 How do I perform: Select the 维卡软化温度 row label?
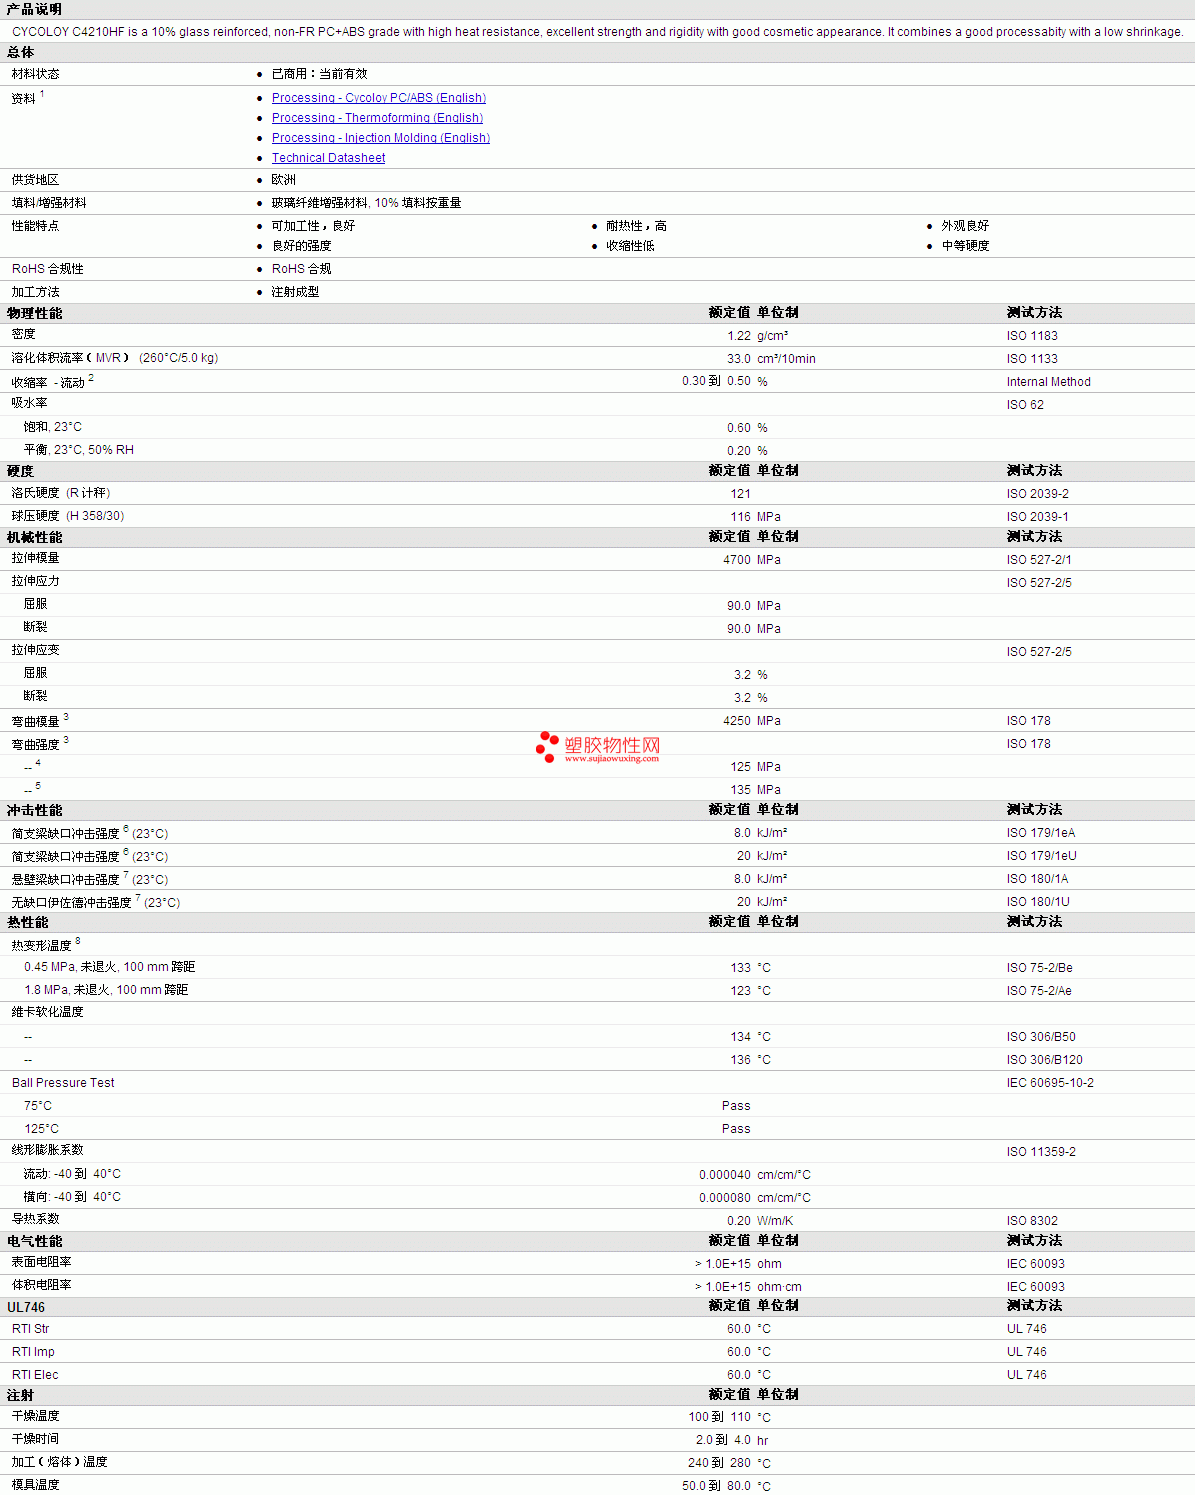click(x=47, y=1012)
